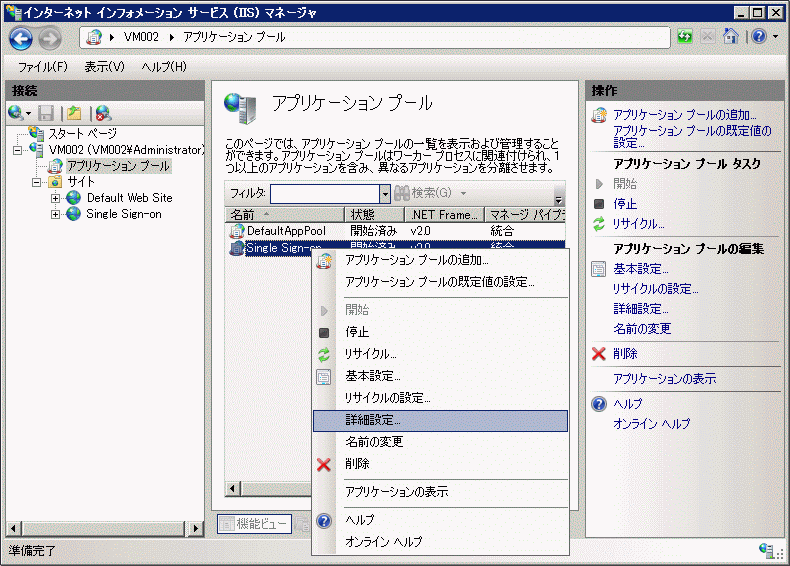The image size is (790, 566).
Task: Click 基本設定... link in Actions pane
Action: 640,269
